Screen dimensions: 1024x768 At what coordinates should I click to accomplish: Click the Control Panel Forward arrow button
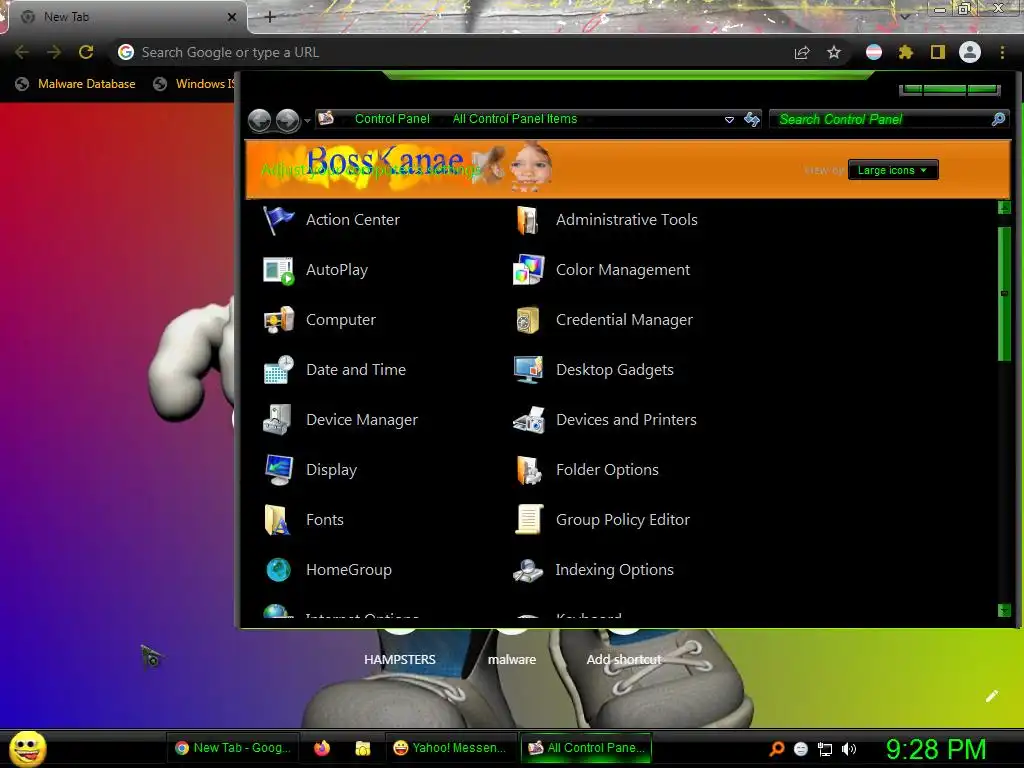287,120
